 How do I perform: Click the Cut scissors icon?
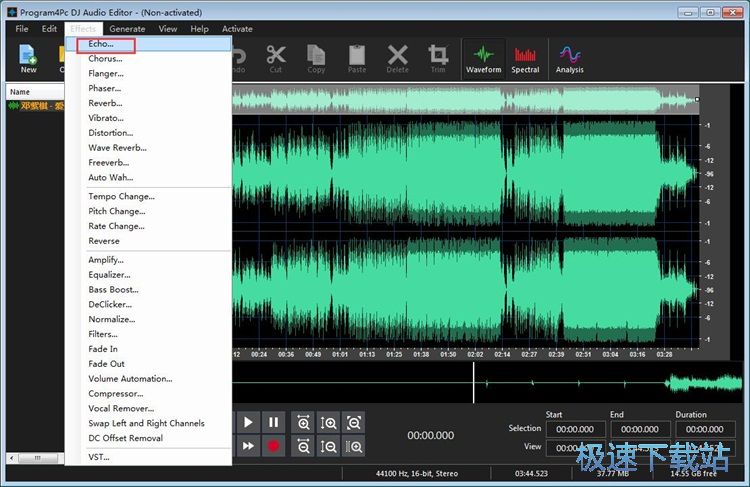276,57
